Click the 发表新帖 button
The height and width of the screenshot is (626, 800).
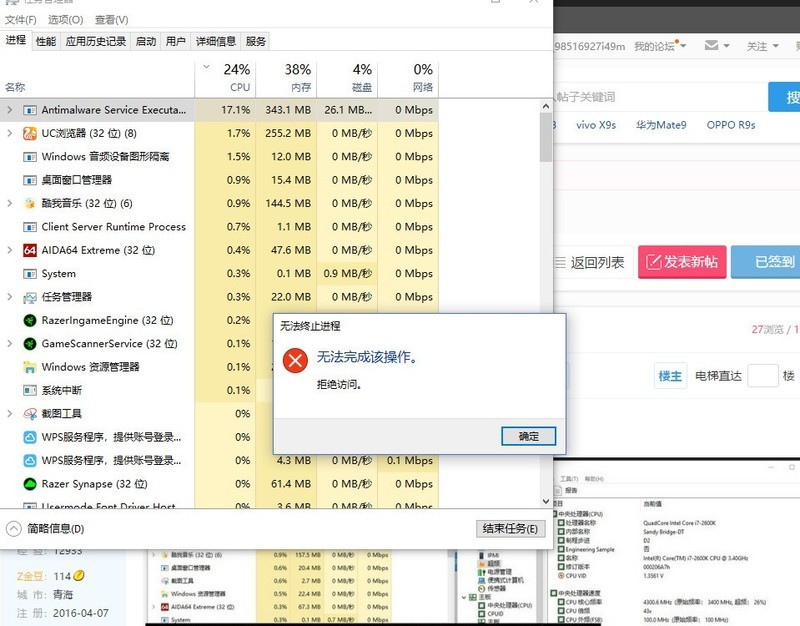pos(682,262)
